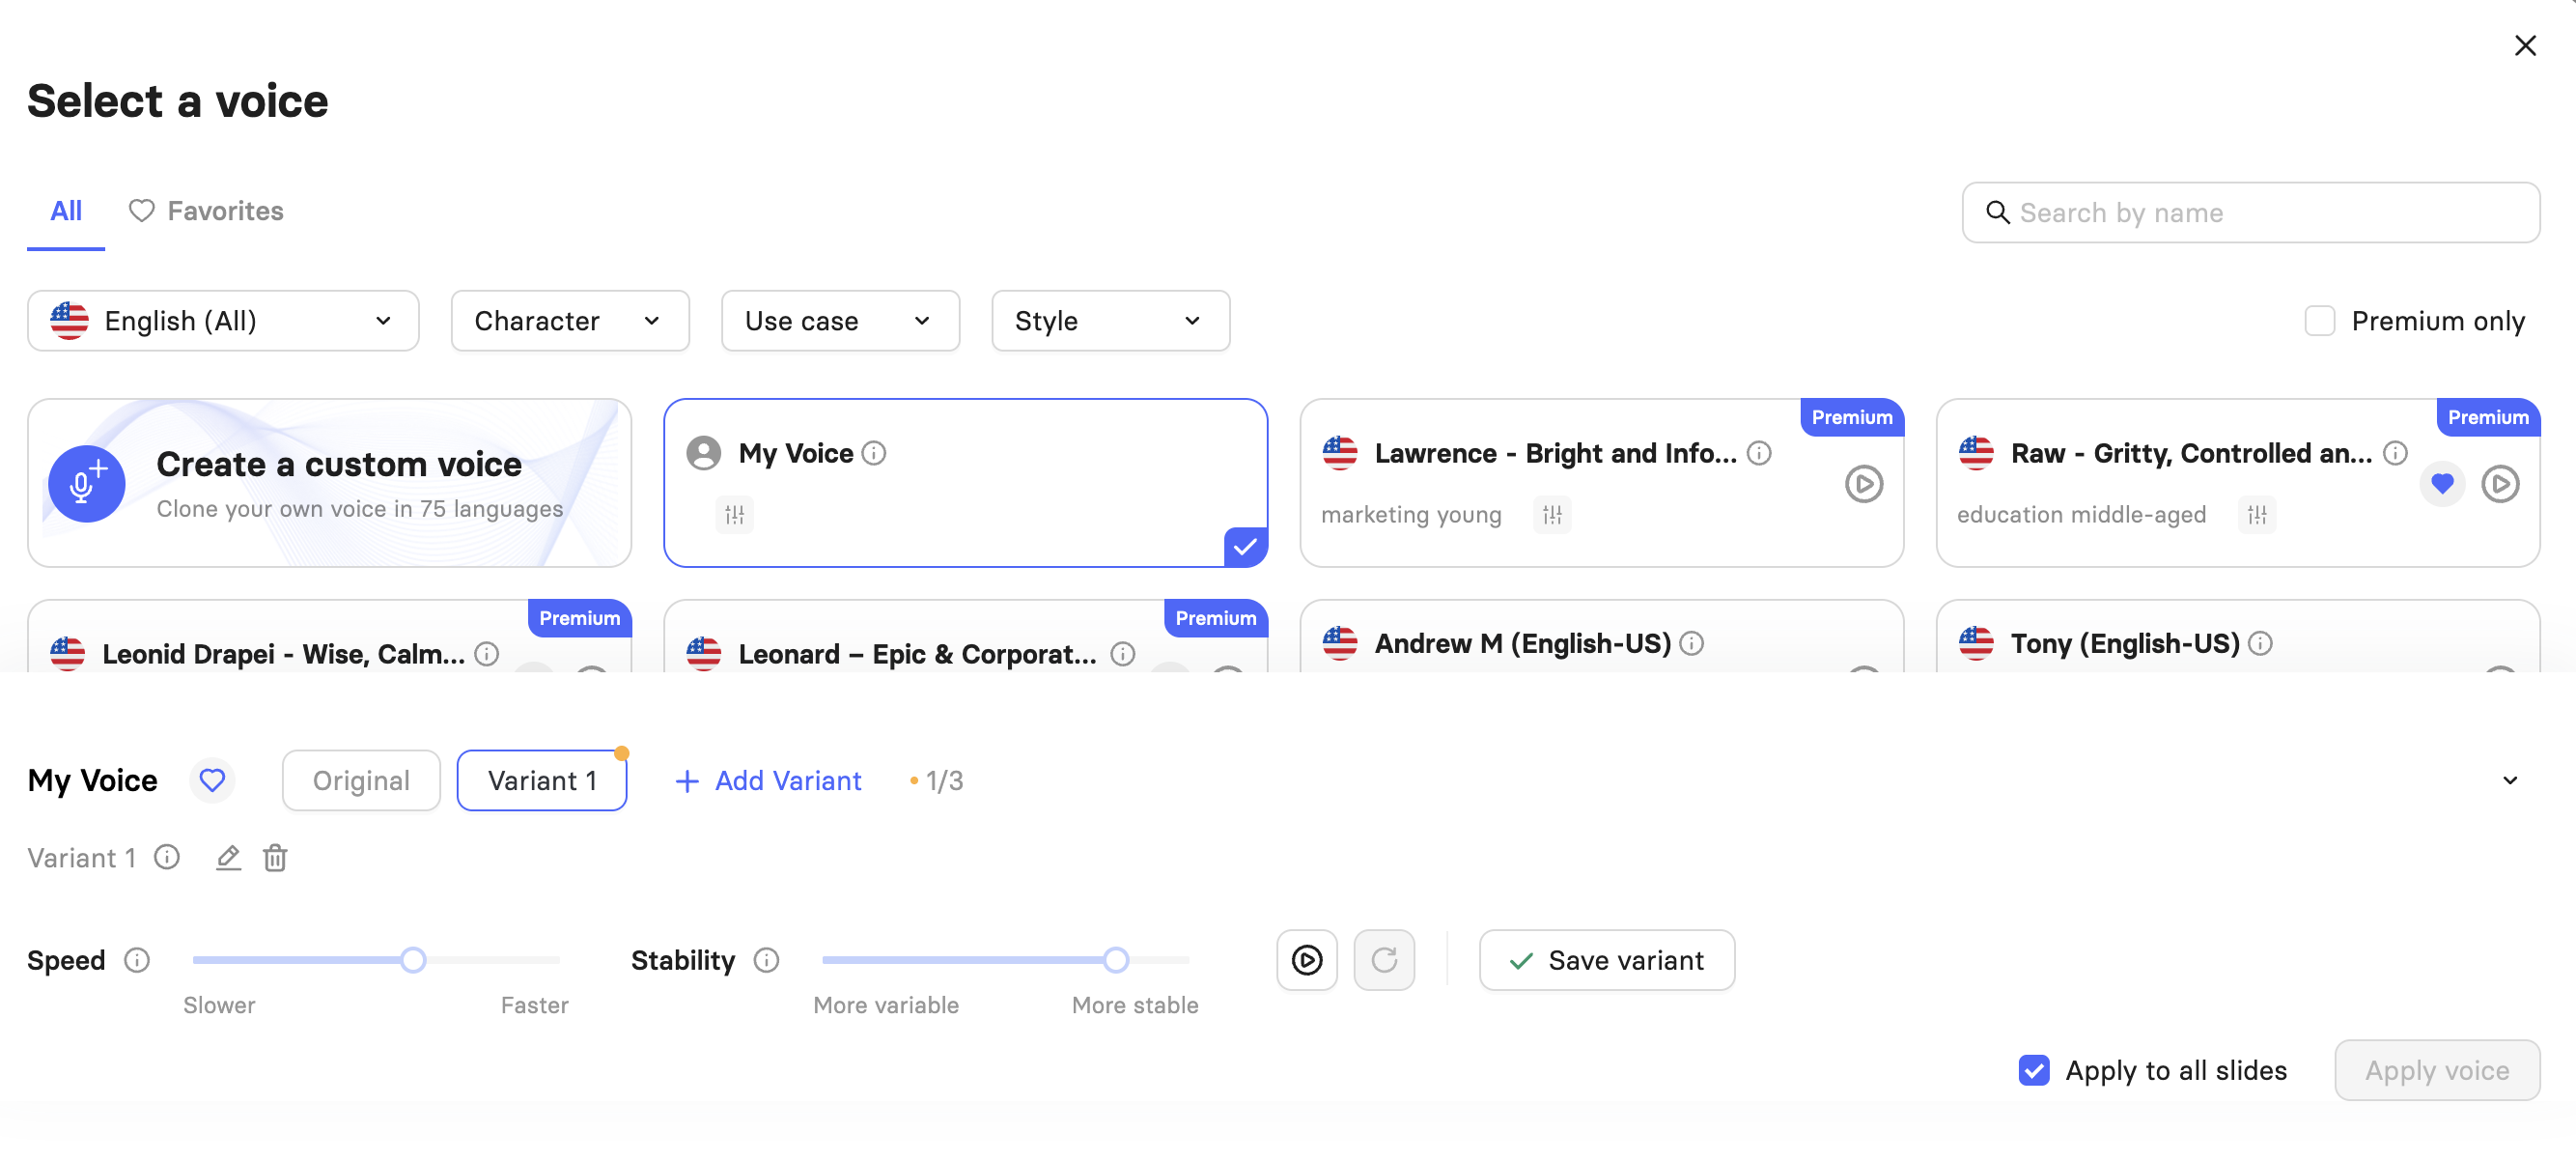The width and height of the screenshot is (2576, 1161).
Task: Show info for Raw - Gritty voice
Action: click(x=2395, y=454)
